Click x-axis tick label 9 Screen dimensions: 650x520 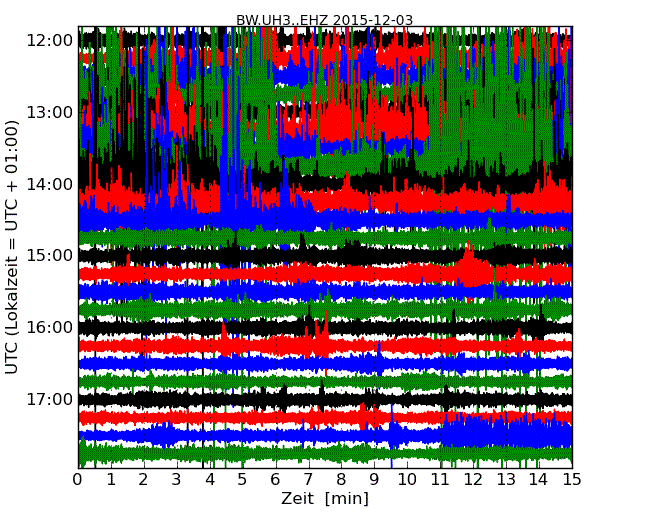coord(374,479)
